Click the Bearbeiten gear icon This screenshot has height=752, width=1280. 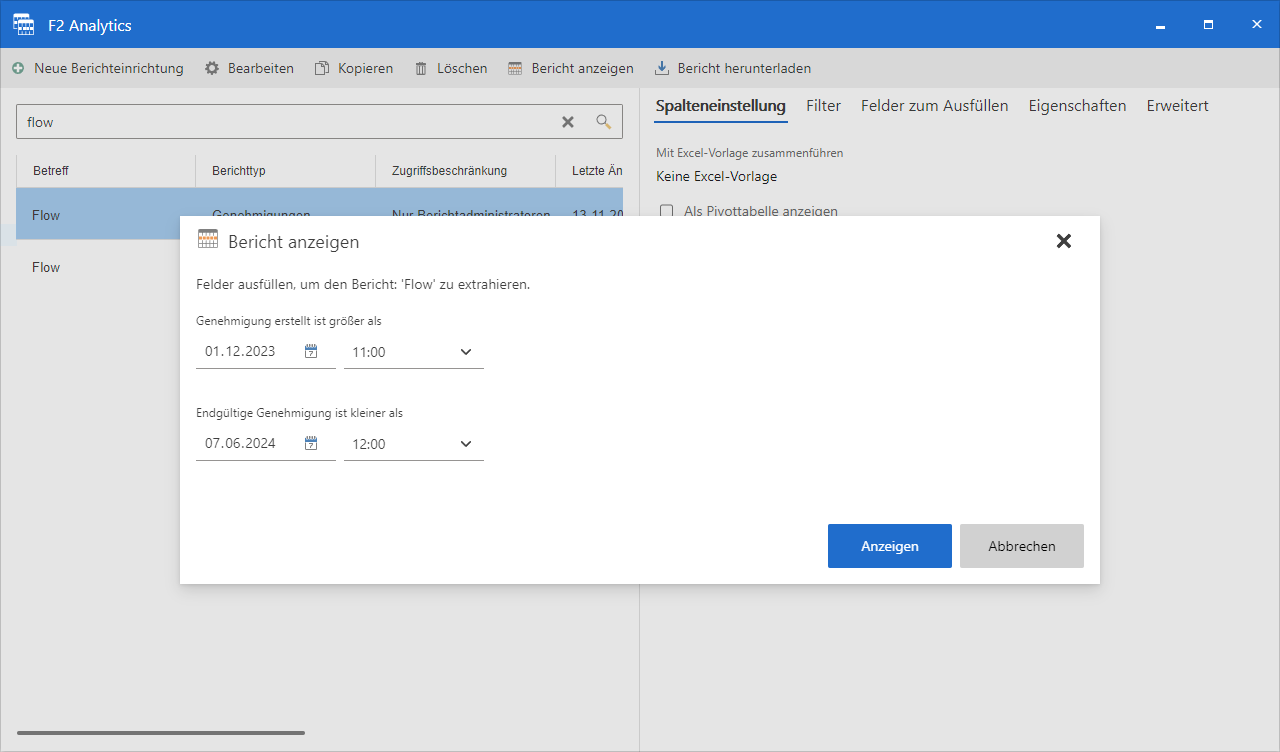click(x=212, y=69)
